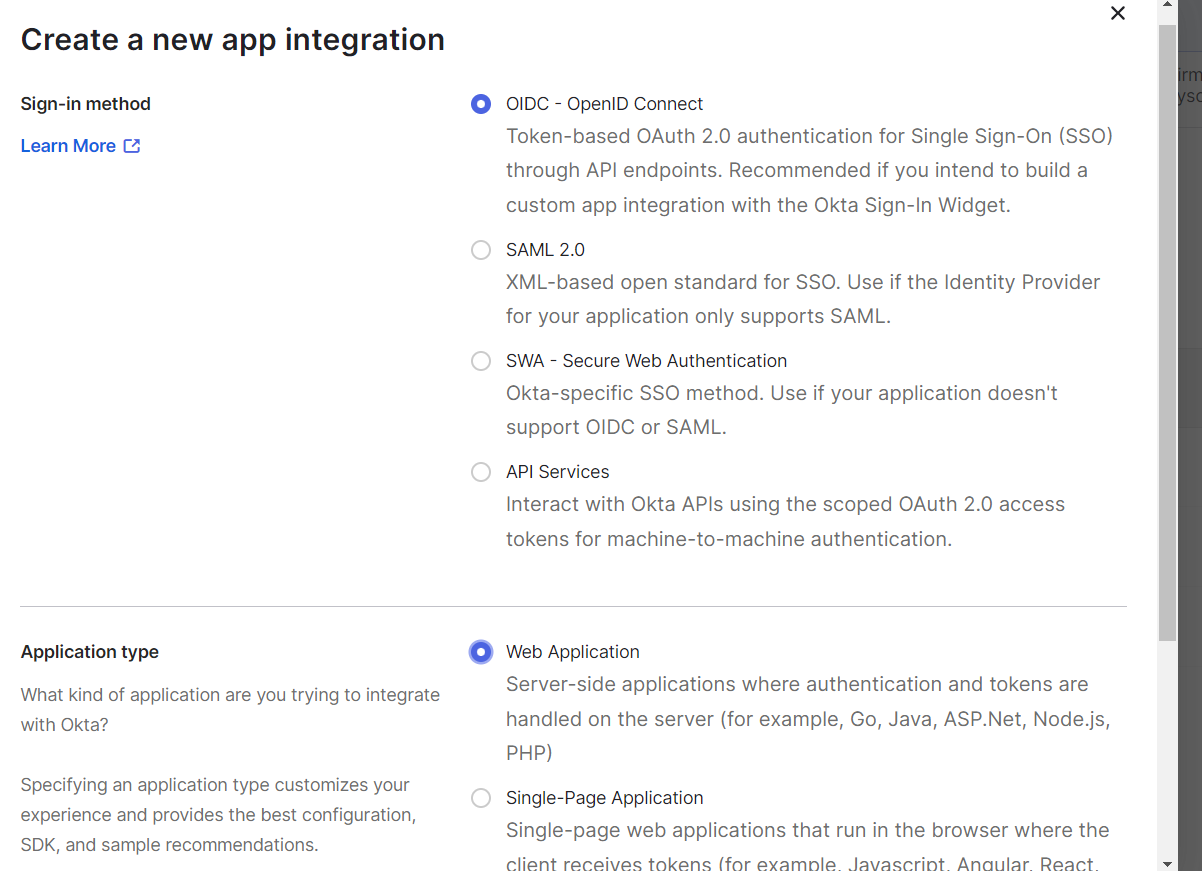Click 'Interact with Okta APIs' description text
This screenshot has height=871, width=1202.
coord(785,521)
